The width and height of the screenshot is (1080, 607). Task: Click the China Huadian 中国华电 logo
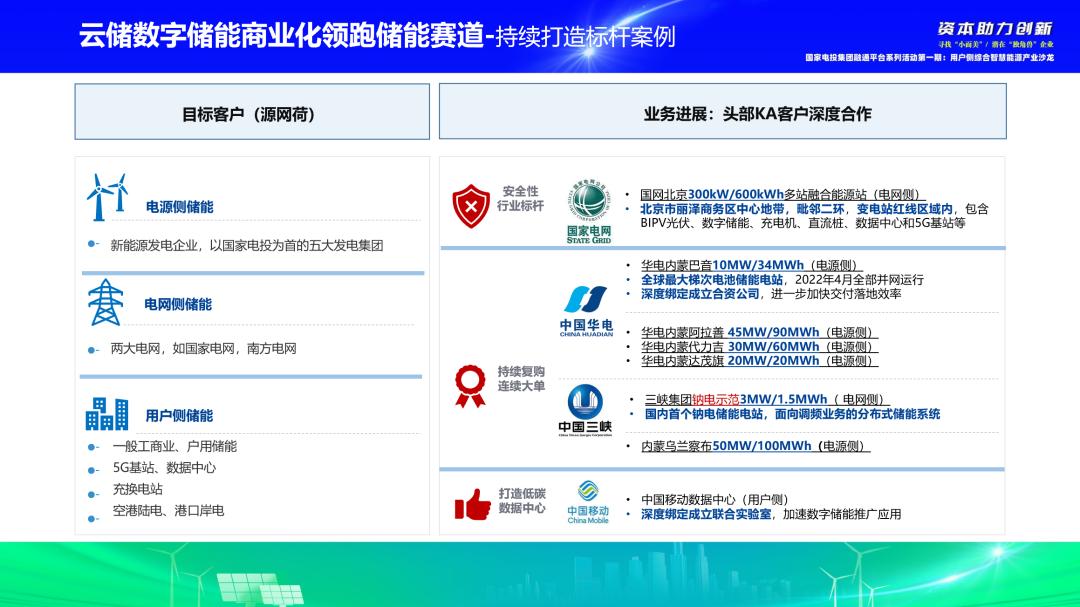click(586, 311)
